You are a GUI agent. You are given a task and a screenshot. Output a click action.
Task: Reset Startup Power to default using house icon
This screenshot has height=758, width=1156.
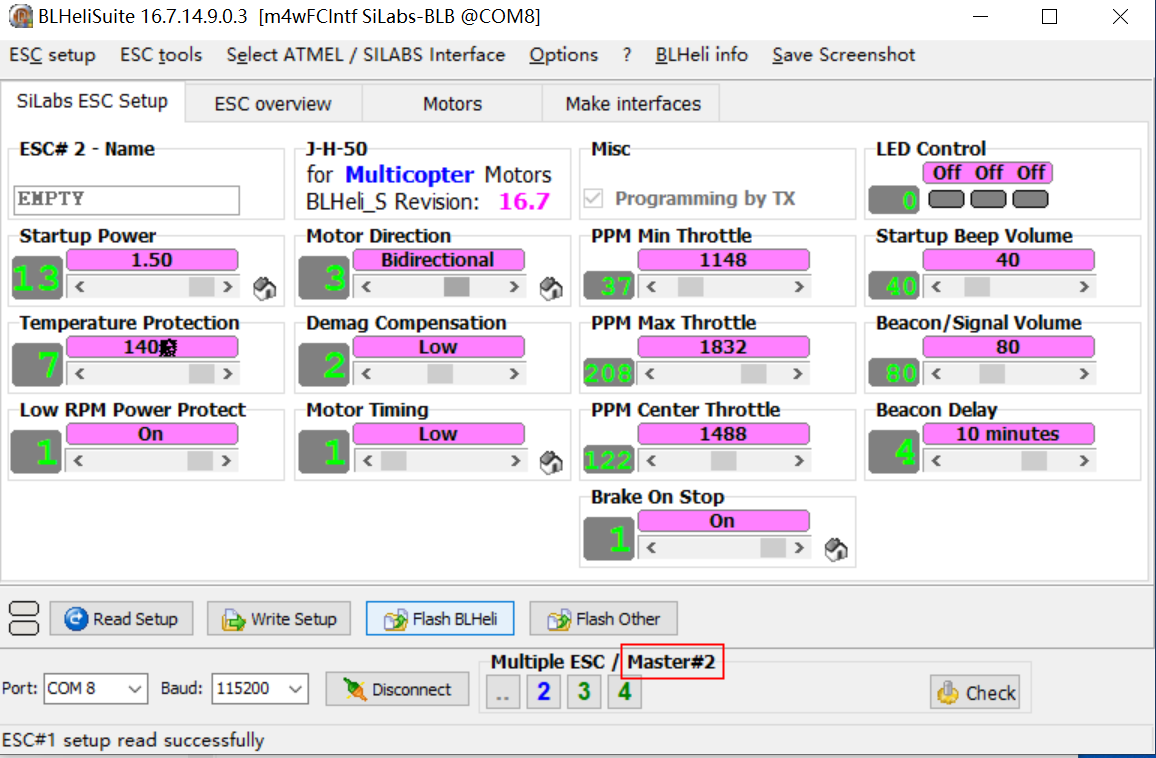pyautogui.click(x=264, y=288)
